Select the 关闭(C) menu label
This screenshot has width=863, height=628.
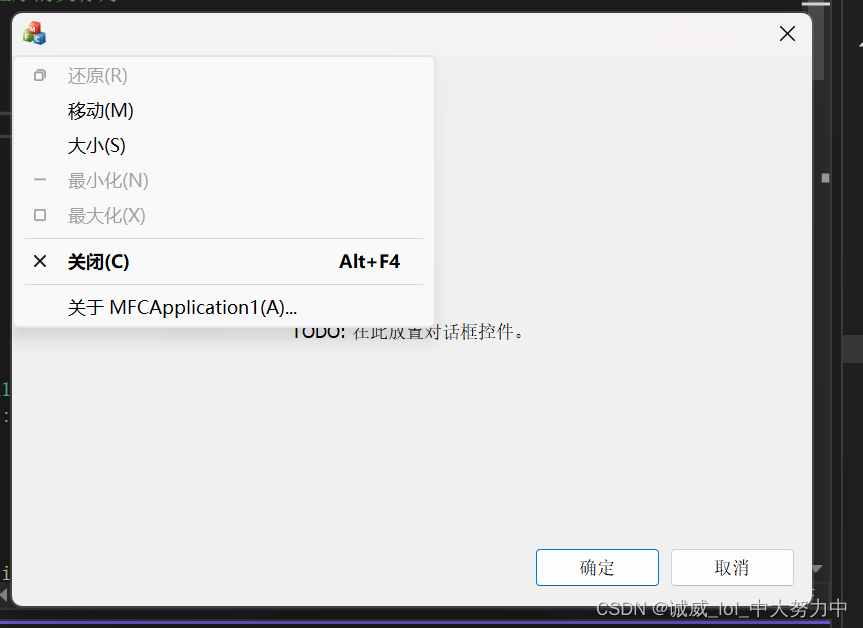99,261
